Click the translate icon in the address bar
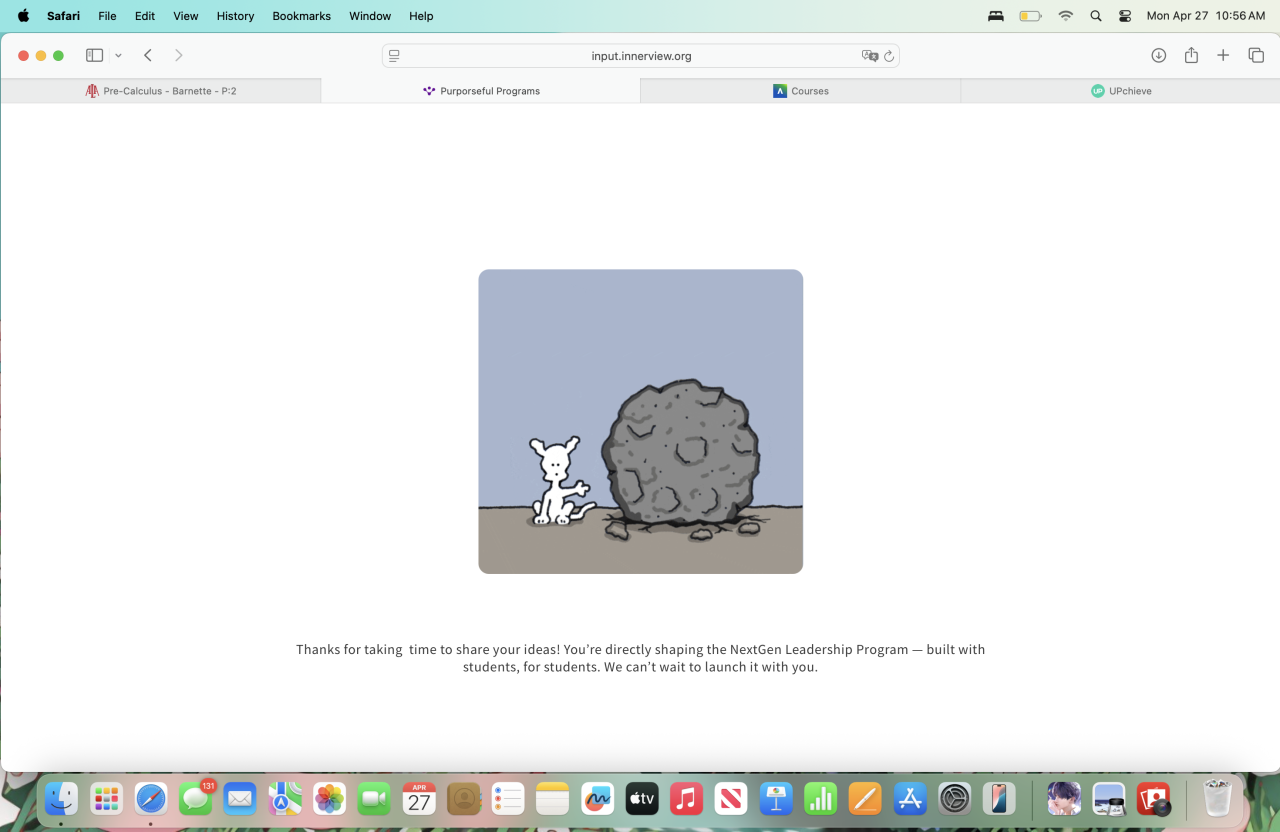 pos(870,56)
